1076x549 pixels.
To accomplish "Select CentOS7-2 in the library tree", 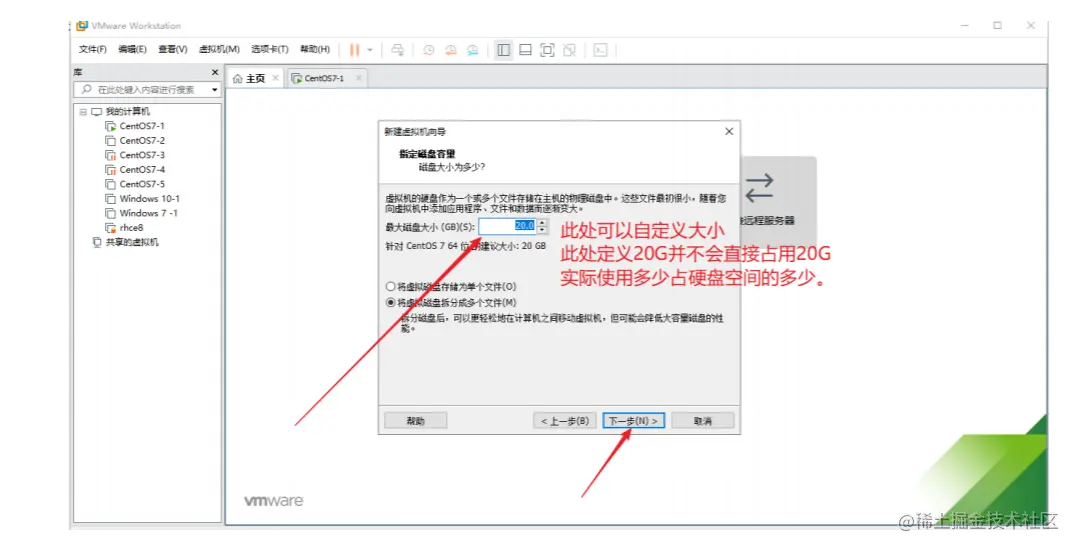I will click(x=142, y=141).
